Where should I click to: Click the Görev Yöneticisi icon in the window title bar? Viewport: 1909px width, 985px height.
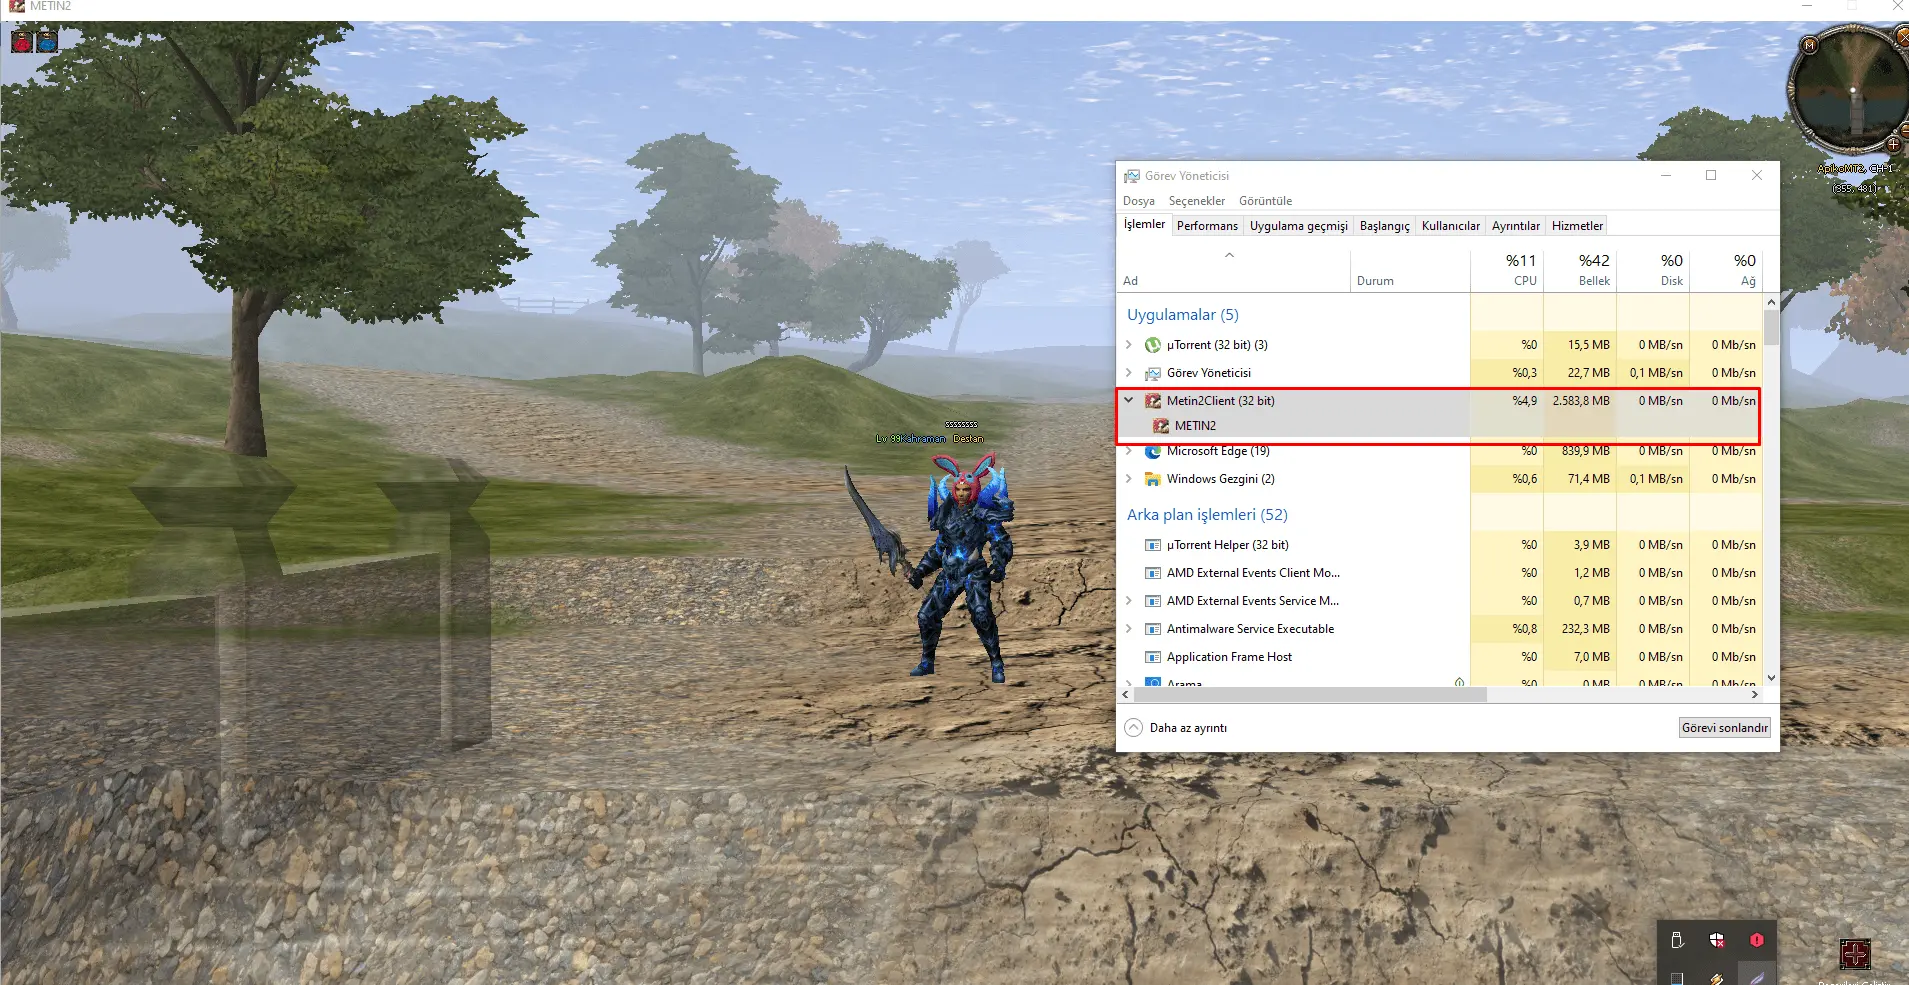pos(1131,176)
